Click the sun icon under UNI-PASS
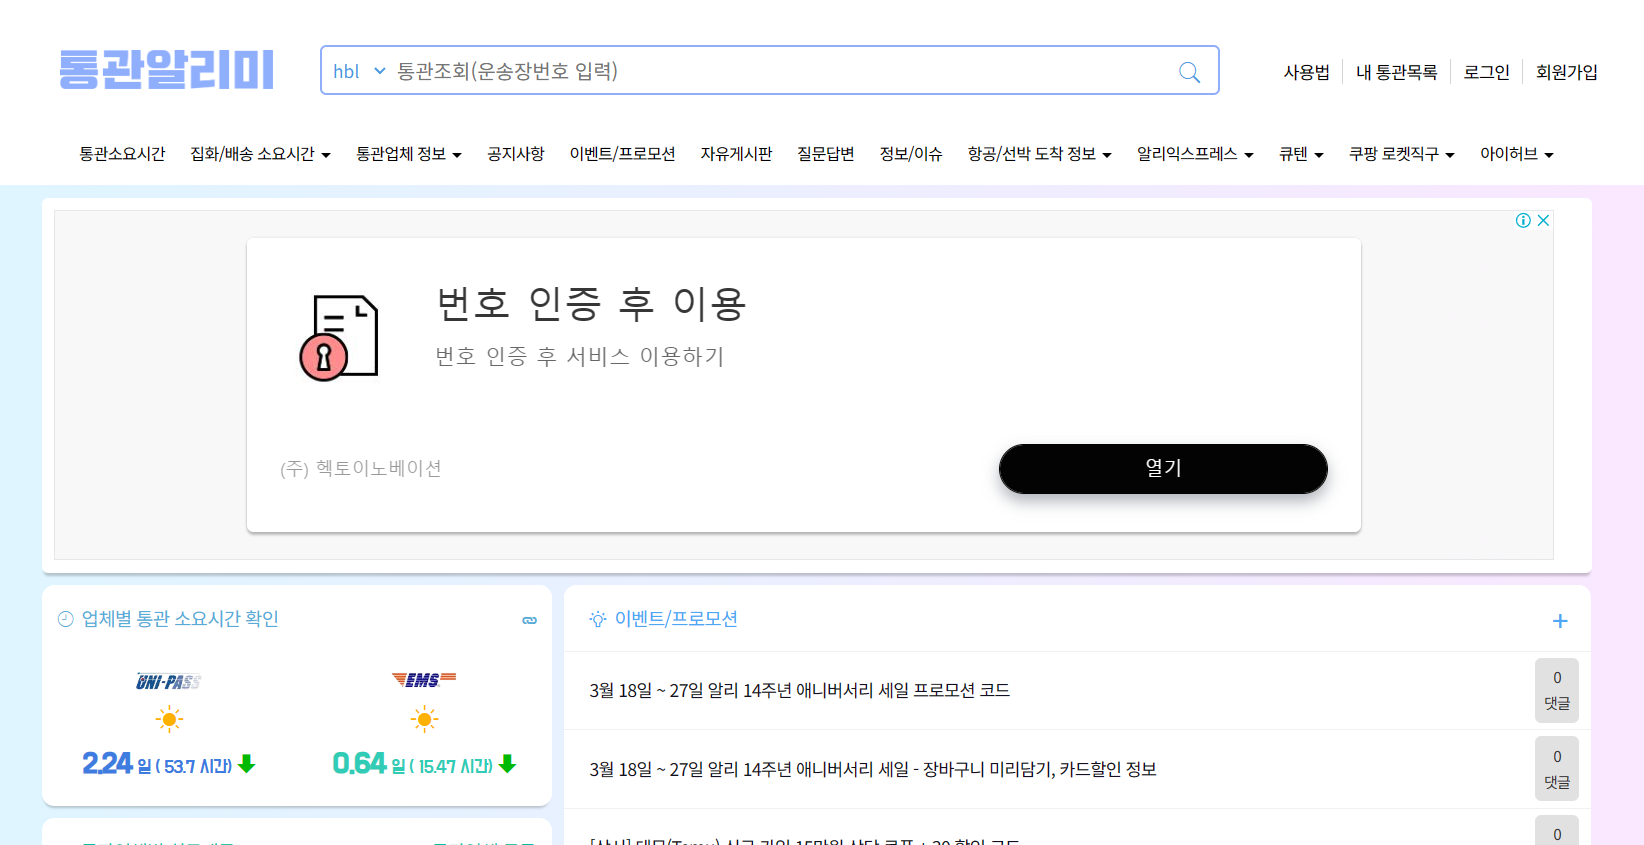The height and width of the screenshot is (845, 1644). (169, 719)
